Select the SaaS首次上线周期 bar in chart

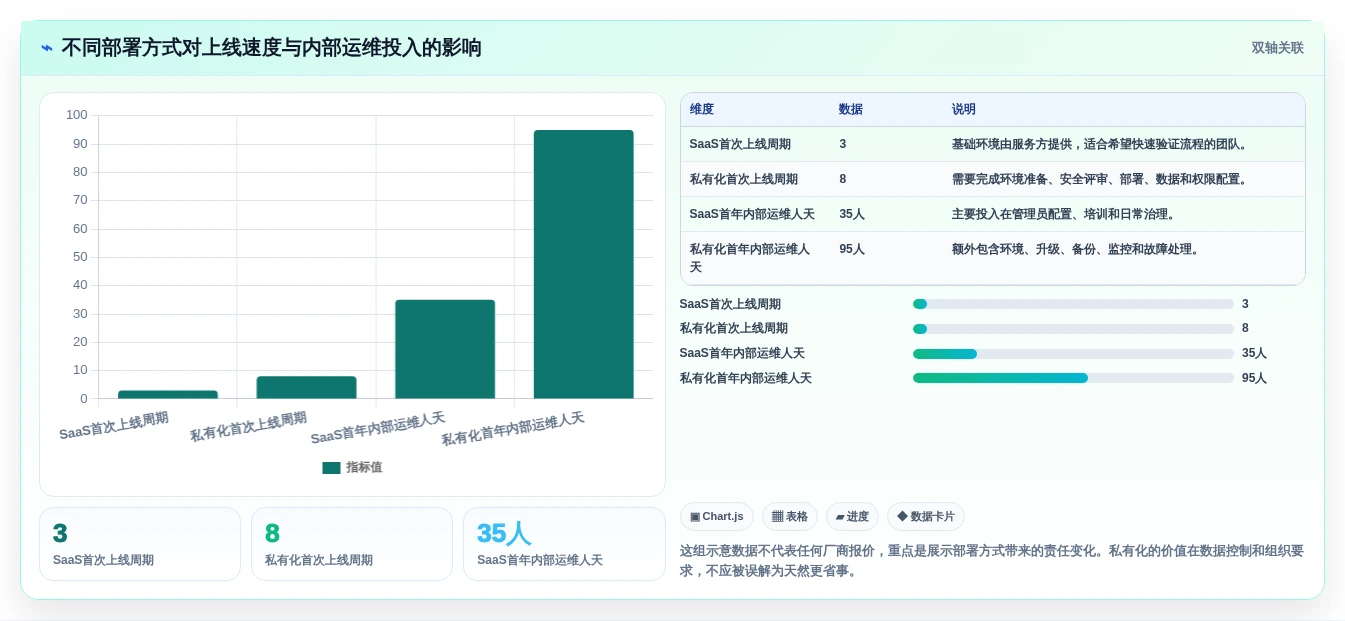[168, 394]
